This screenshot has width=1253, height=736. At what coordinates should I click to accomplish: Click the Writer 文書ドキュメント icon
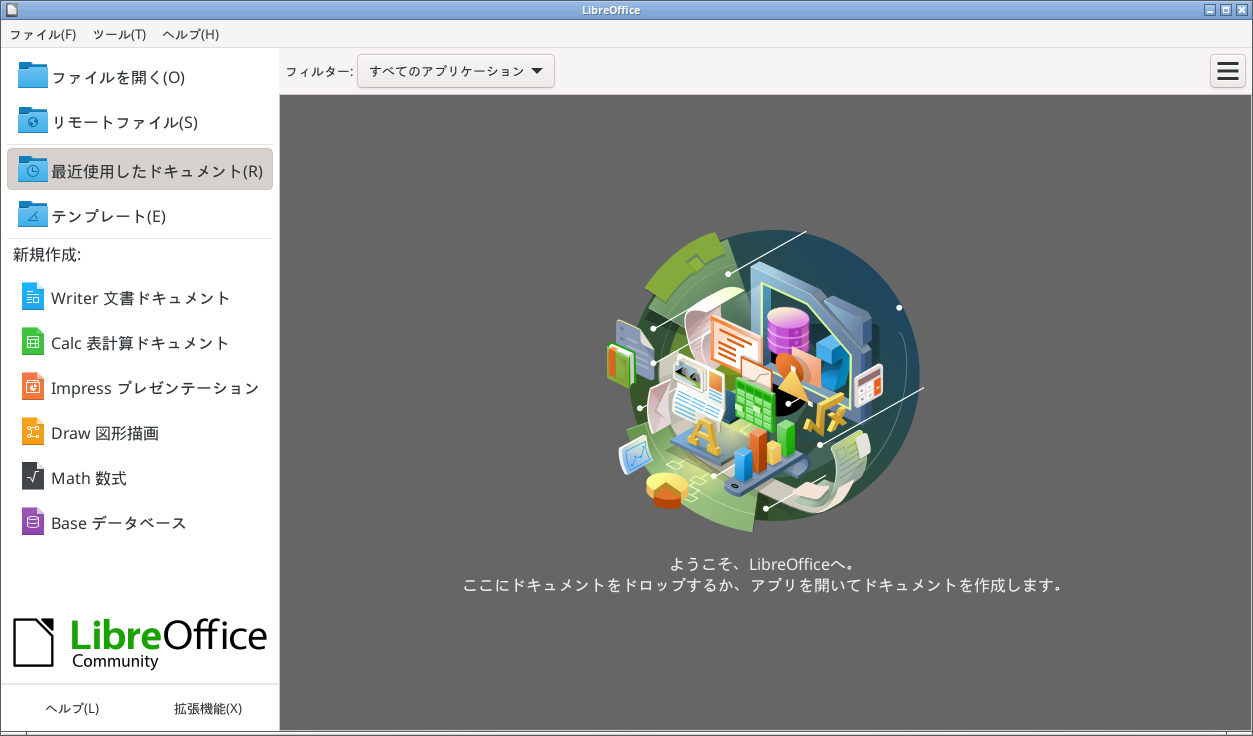[x=33, y=297]
